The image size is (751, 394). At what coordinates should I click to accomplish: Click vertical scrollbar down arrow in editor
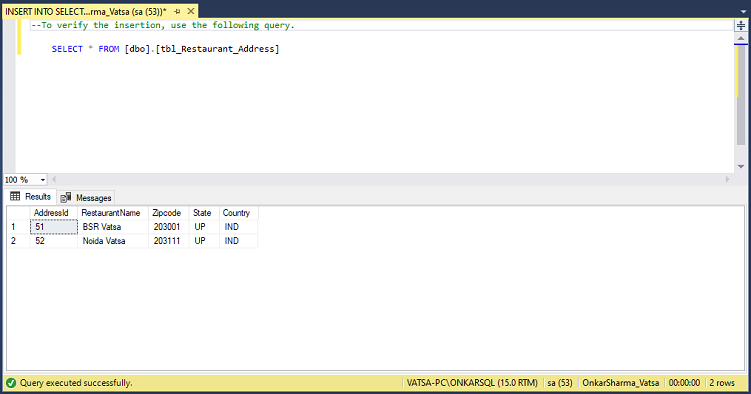(741, 167)
